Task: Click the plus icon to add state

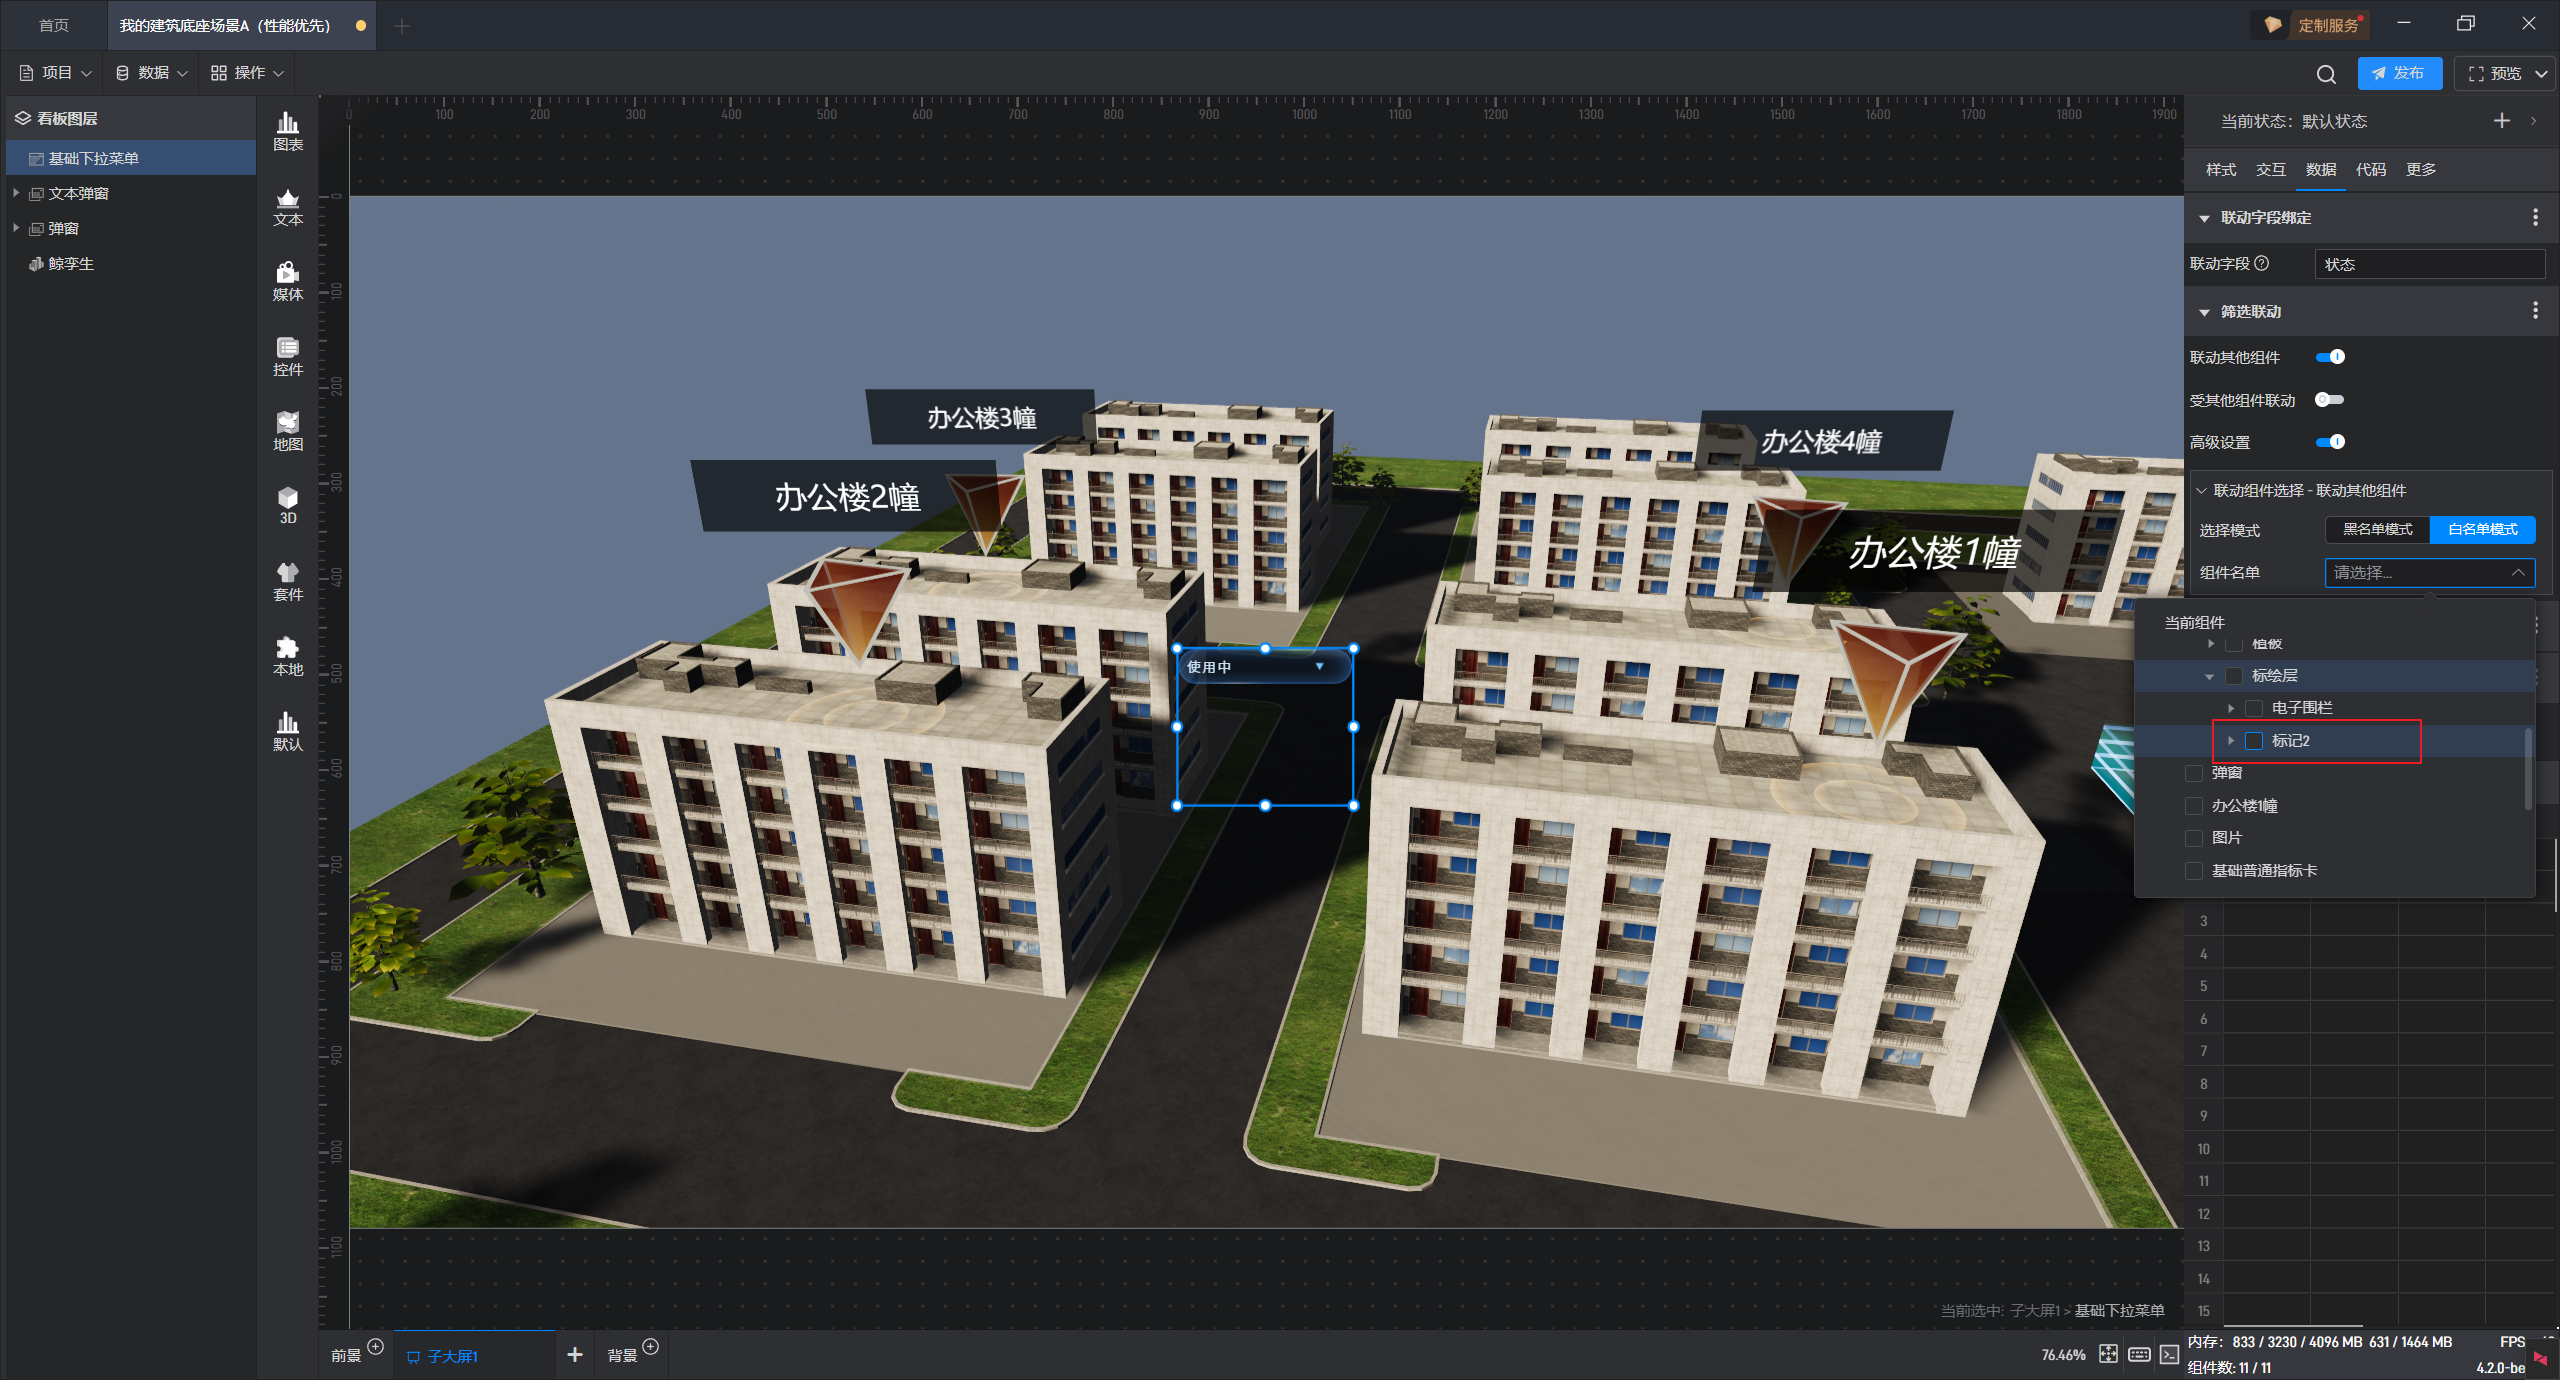Action: click(2502, 121)
